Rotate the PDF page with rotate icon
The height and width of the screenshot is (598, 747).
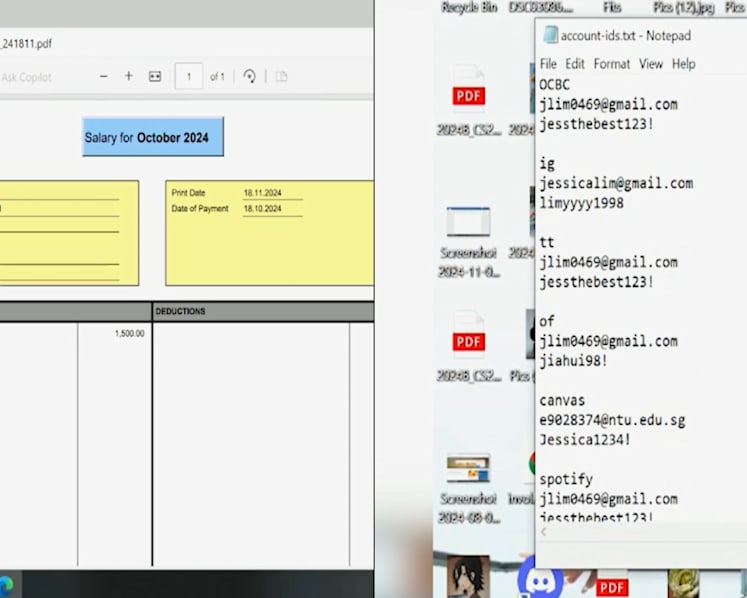tap(250, 76)
